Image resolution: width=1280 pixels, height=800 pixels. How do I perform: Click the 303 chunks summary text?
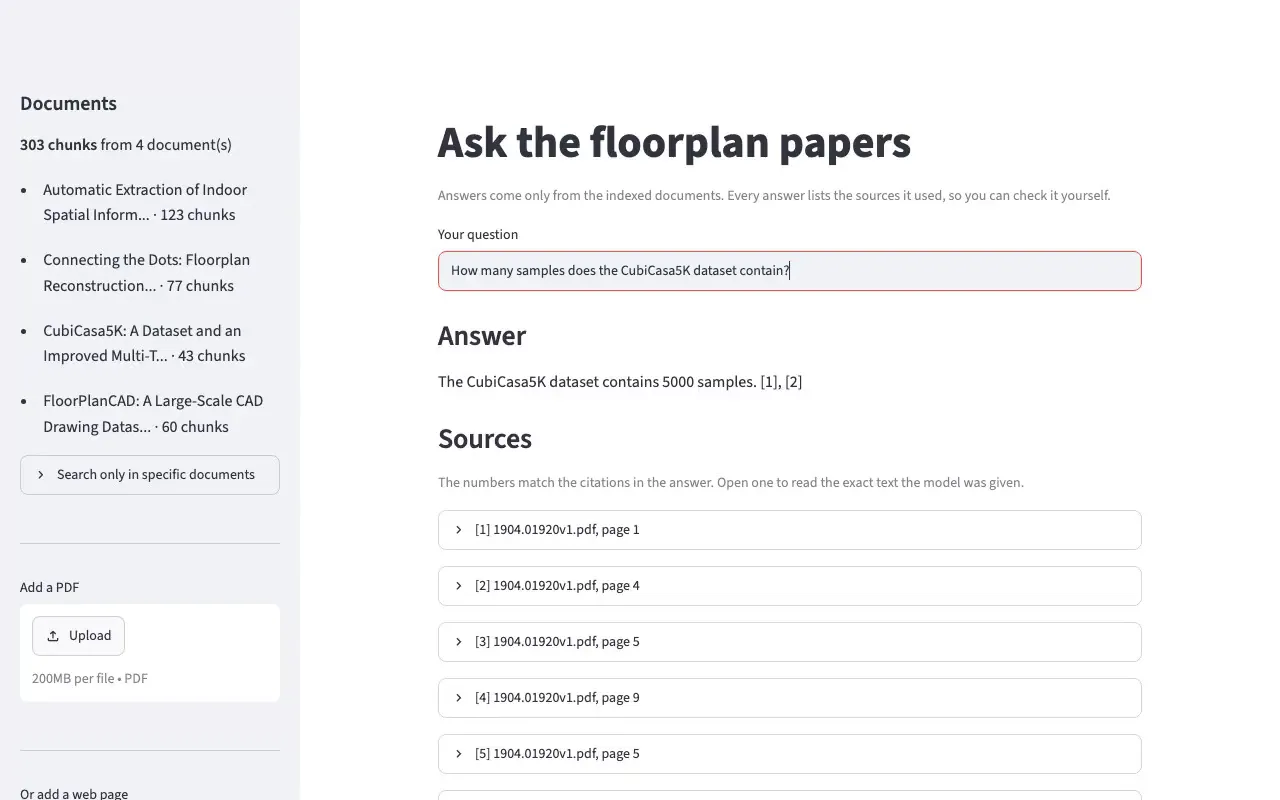click(126, 145)
